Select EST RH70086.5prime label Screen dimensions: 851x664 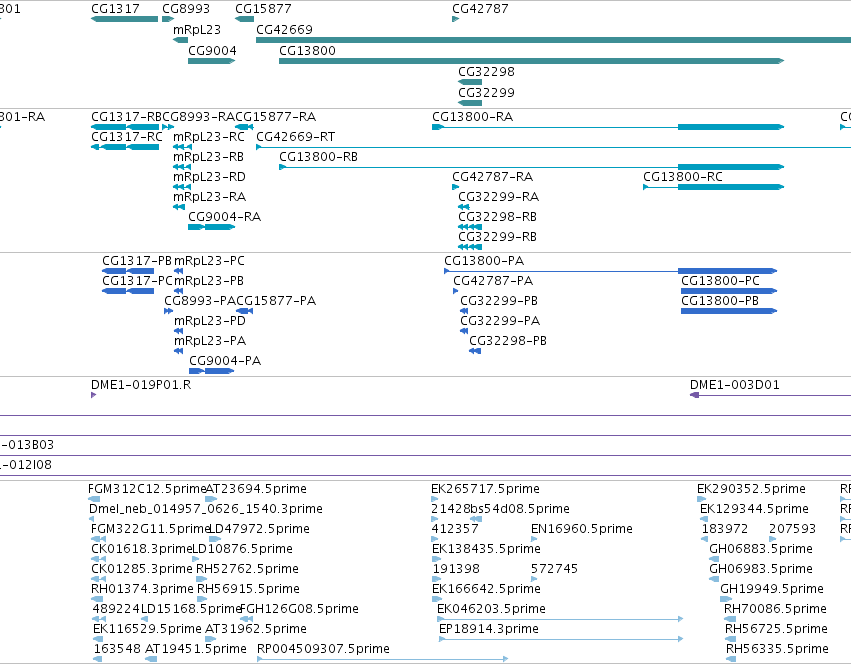point(775,609)
